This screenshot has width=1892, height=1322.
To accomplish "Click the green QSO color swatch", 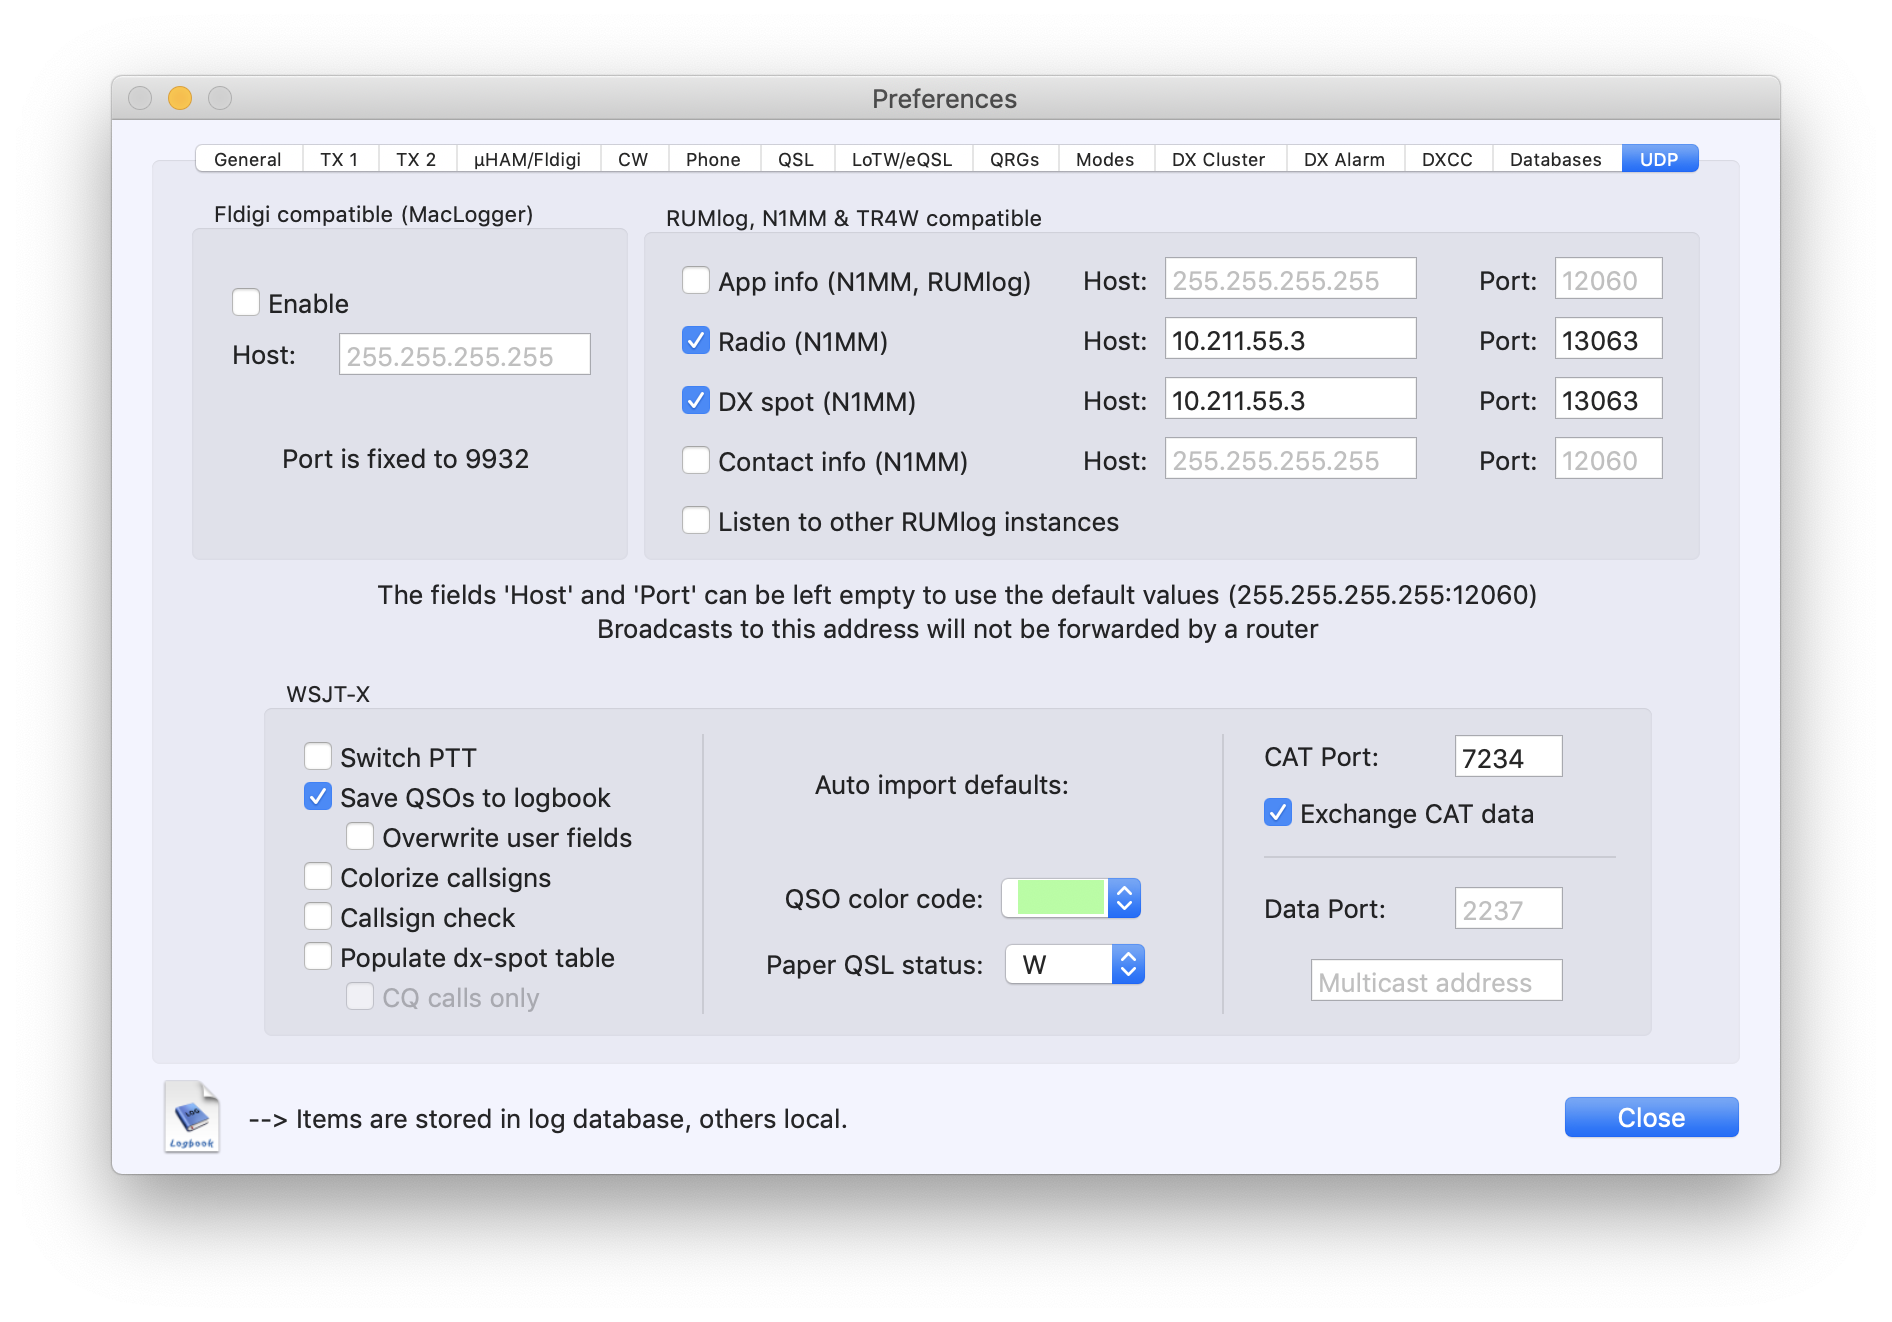I will tap(1059, 898).
